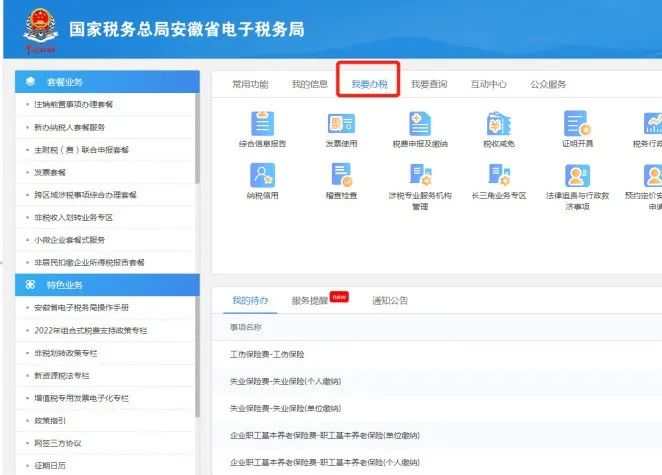Open 主附税（费）联合申报套餐 link

81,149
